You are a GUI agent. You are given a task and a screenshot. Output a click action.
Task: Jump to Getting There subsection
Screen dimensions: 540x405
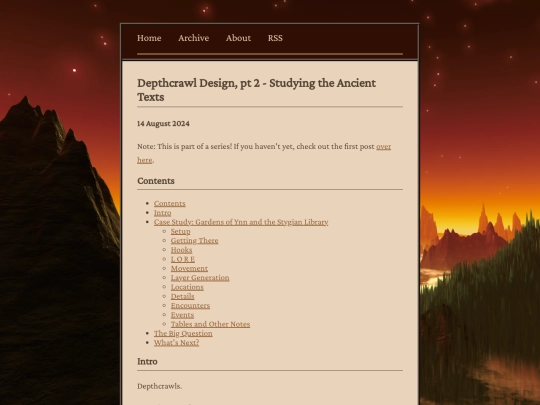tap(195, 240)
